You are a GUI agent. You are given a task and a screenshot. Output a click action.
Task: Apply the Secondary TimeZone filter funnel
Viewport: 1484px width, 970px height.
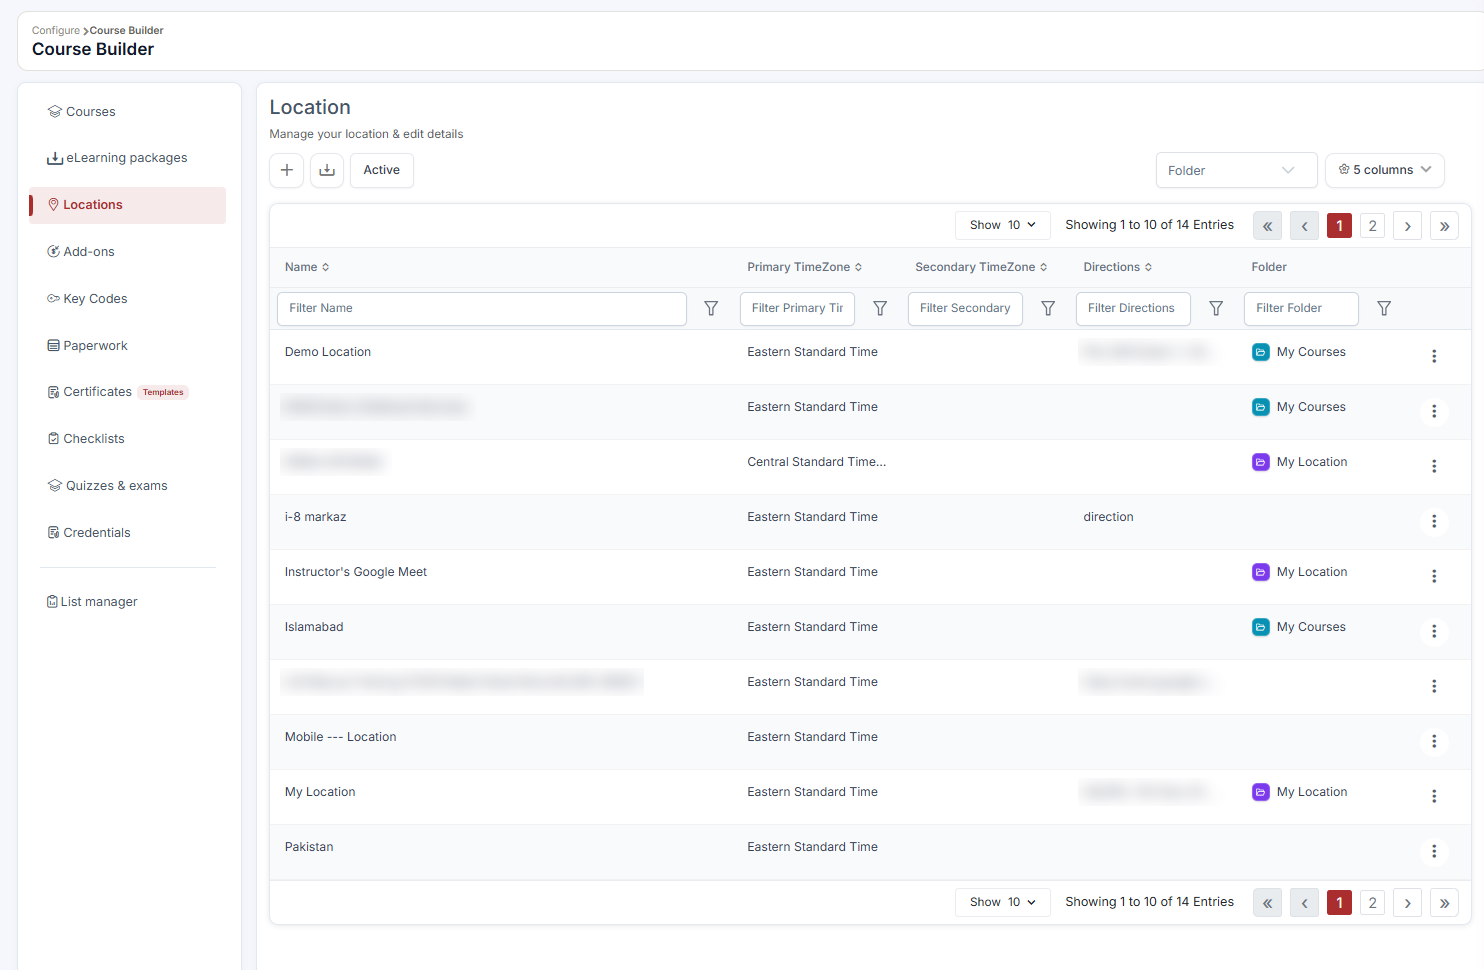click(1048, 308)
